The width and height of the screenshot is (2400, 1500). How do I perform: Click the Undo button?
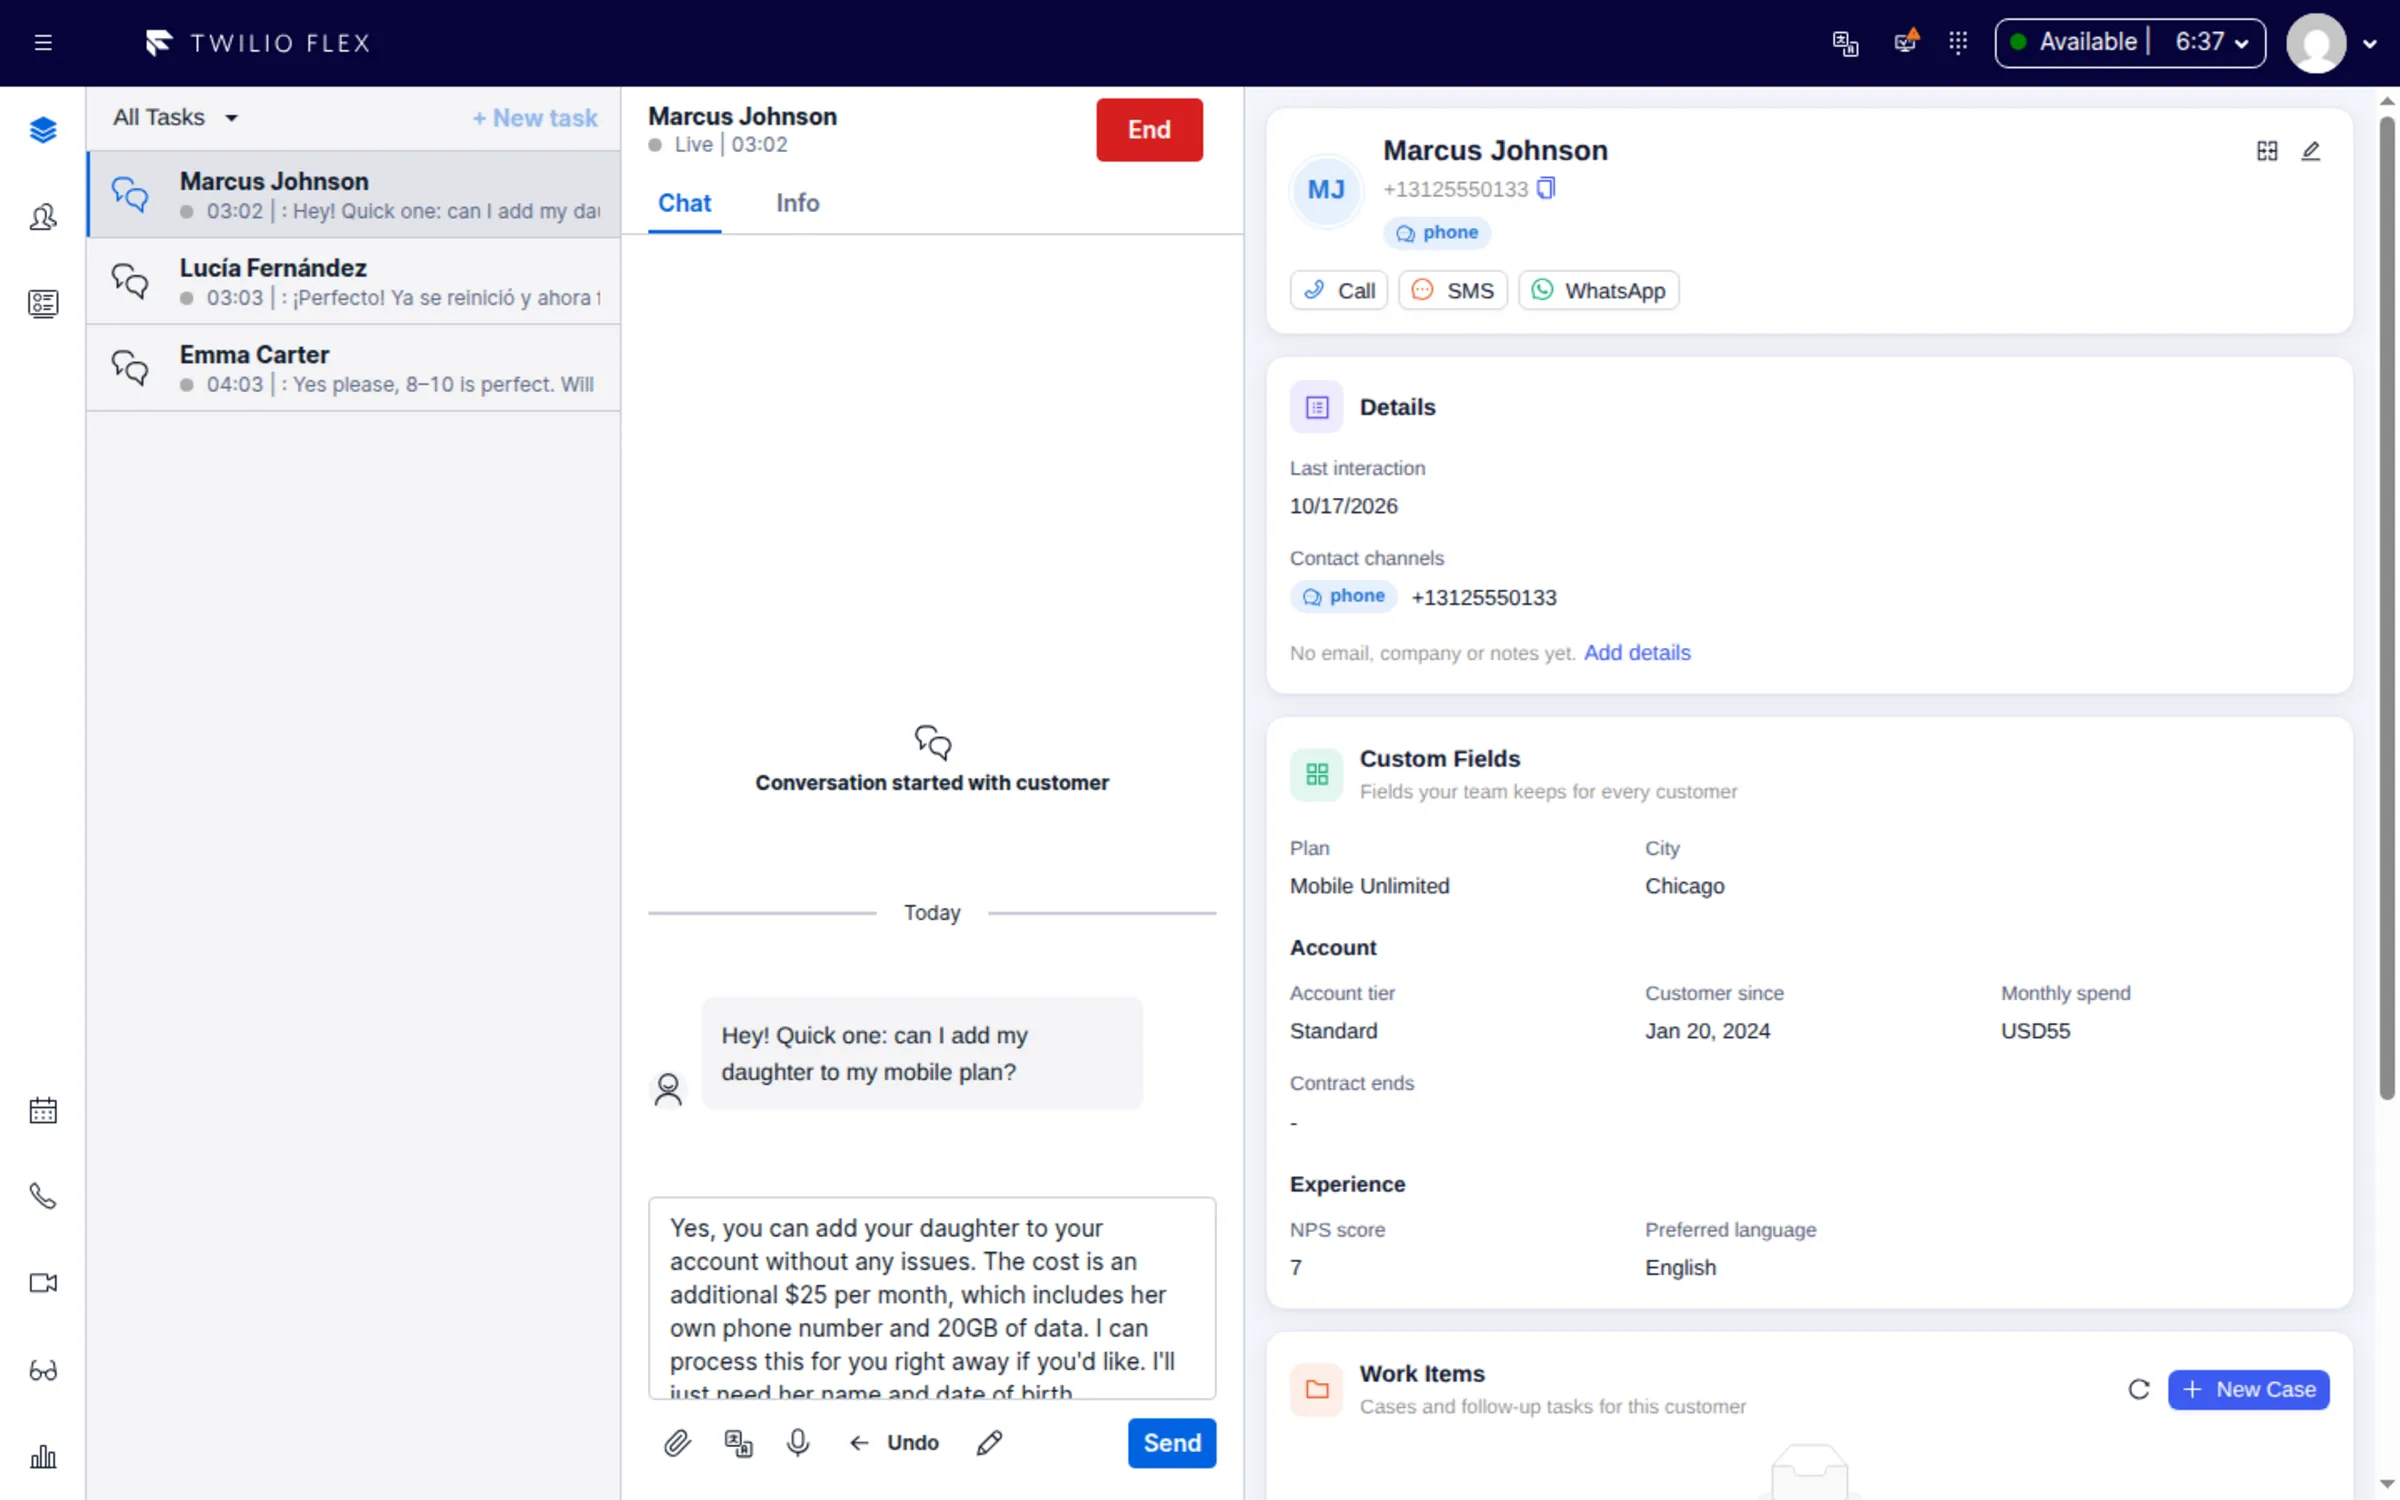[894, 1443]
